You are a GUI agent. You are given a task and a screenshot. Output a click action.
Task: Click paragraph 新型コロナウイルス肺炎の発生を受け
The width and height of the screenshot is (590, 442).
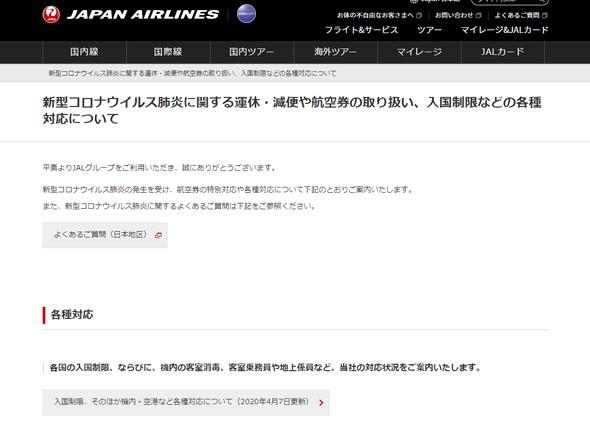[228, 189]
